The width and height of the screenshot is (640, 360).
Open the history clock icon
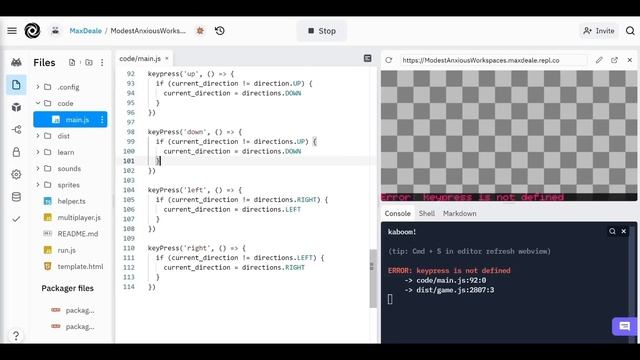(220, 31)
